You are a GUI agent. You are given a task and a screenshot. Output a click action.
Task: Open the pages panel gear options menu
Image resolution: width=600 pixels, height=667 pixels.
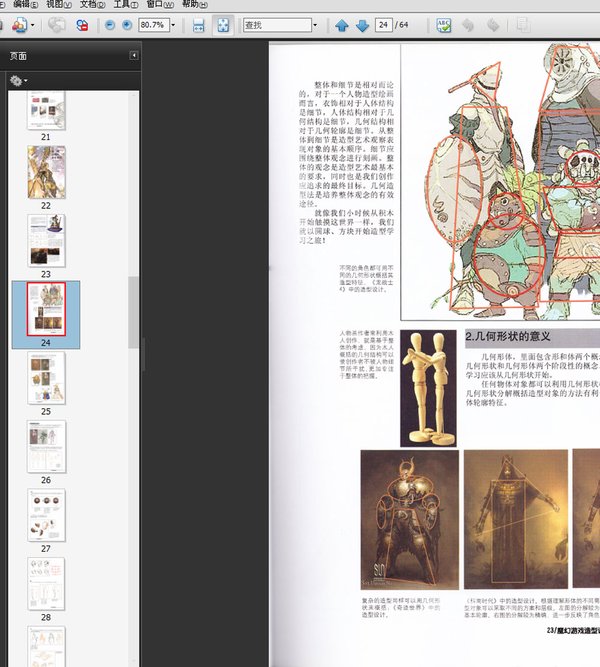click(x=19, y=81)
